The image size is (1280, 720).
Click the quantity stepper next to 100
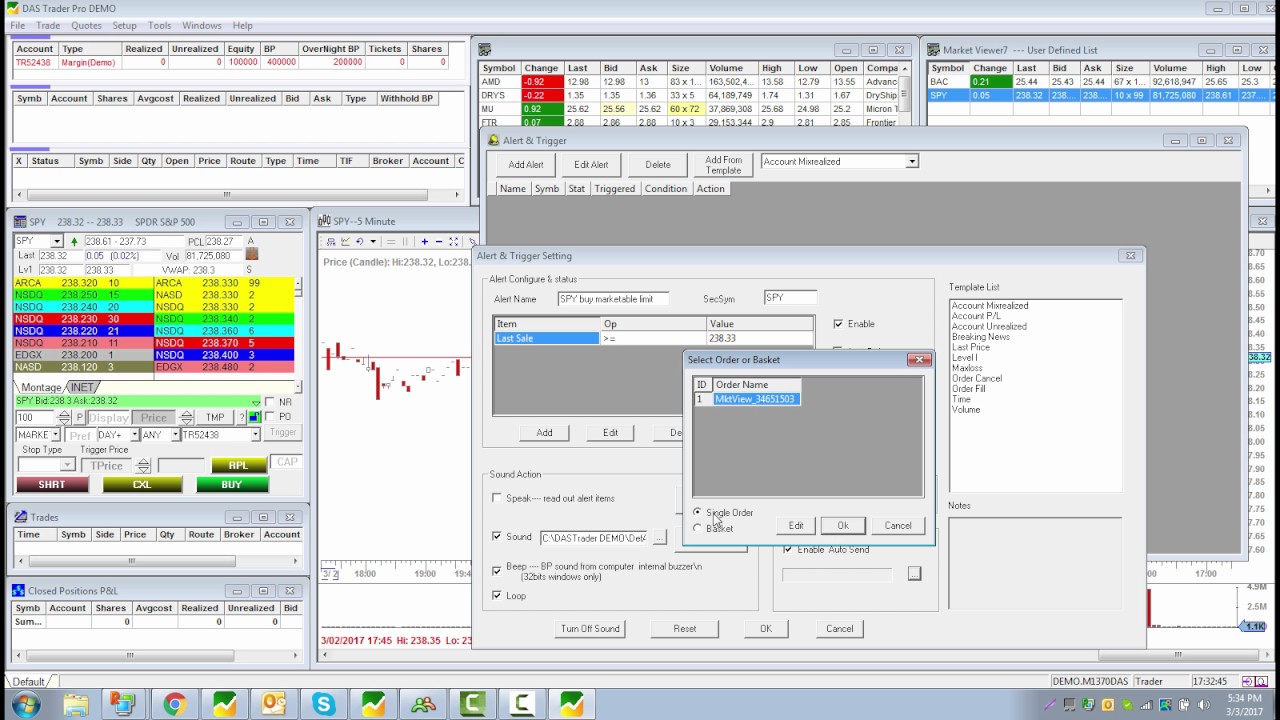click(64, 417)
